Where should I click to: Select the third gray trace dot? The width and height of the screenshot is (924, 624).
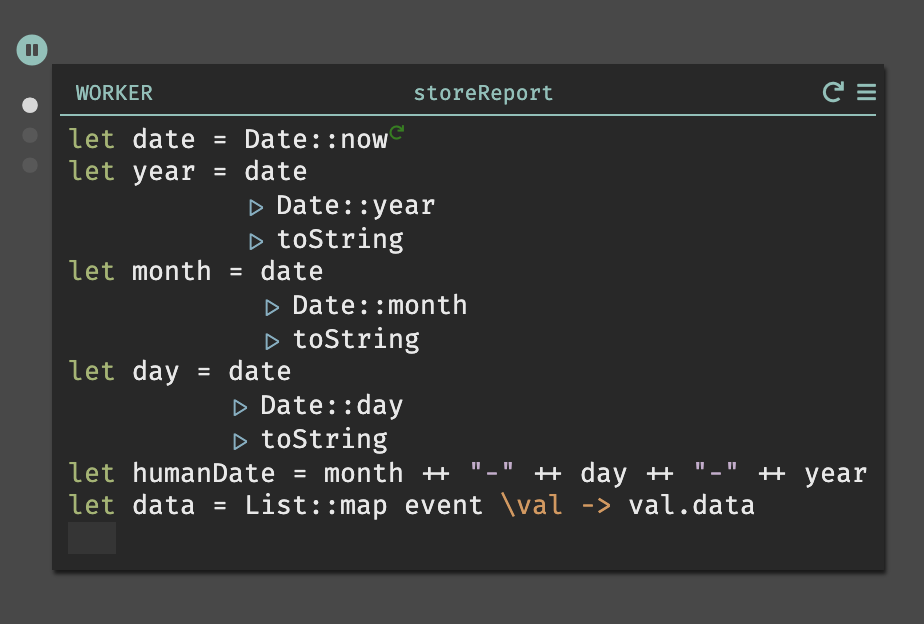[30, 165]
